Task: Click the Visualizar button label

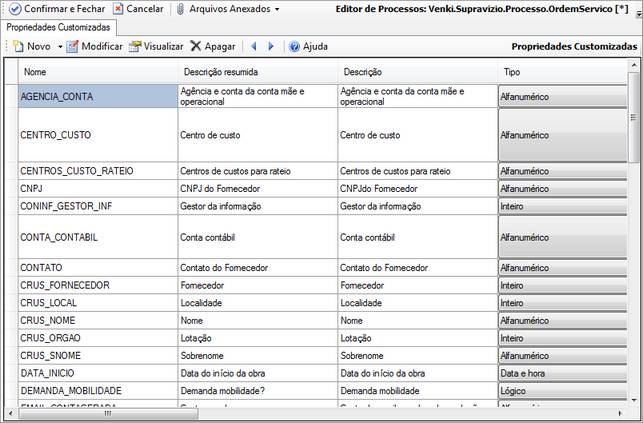Action: pos(163,46)
